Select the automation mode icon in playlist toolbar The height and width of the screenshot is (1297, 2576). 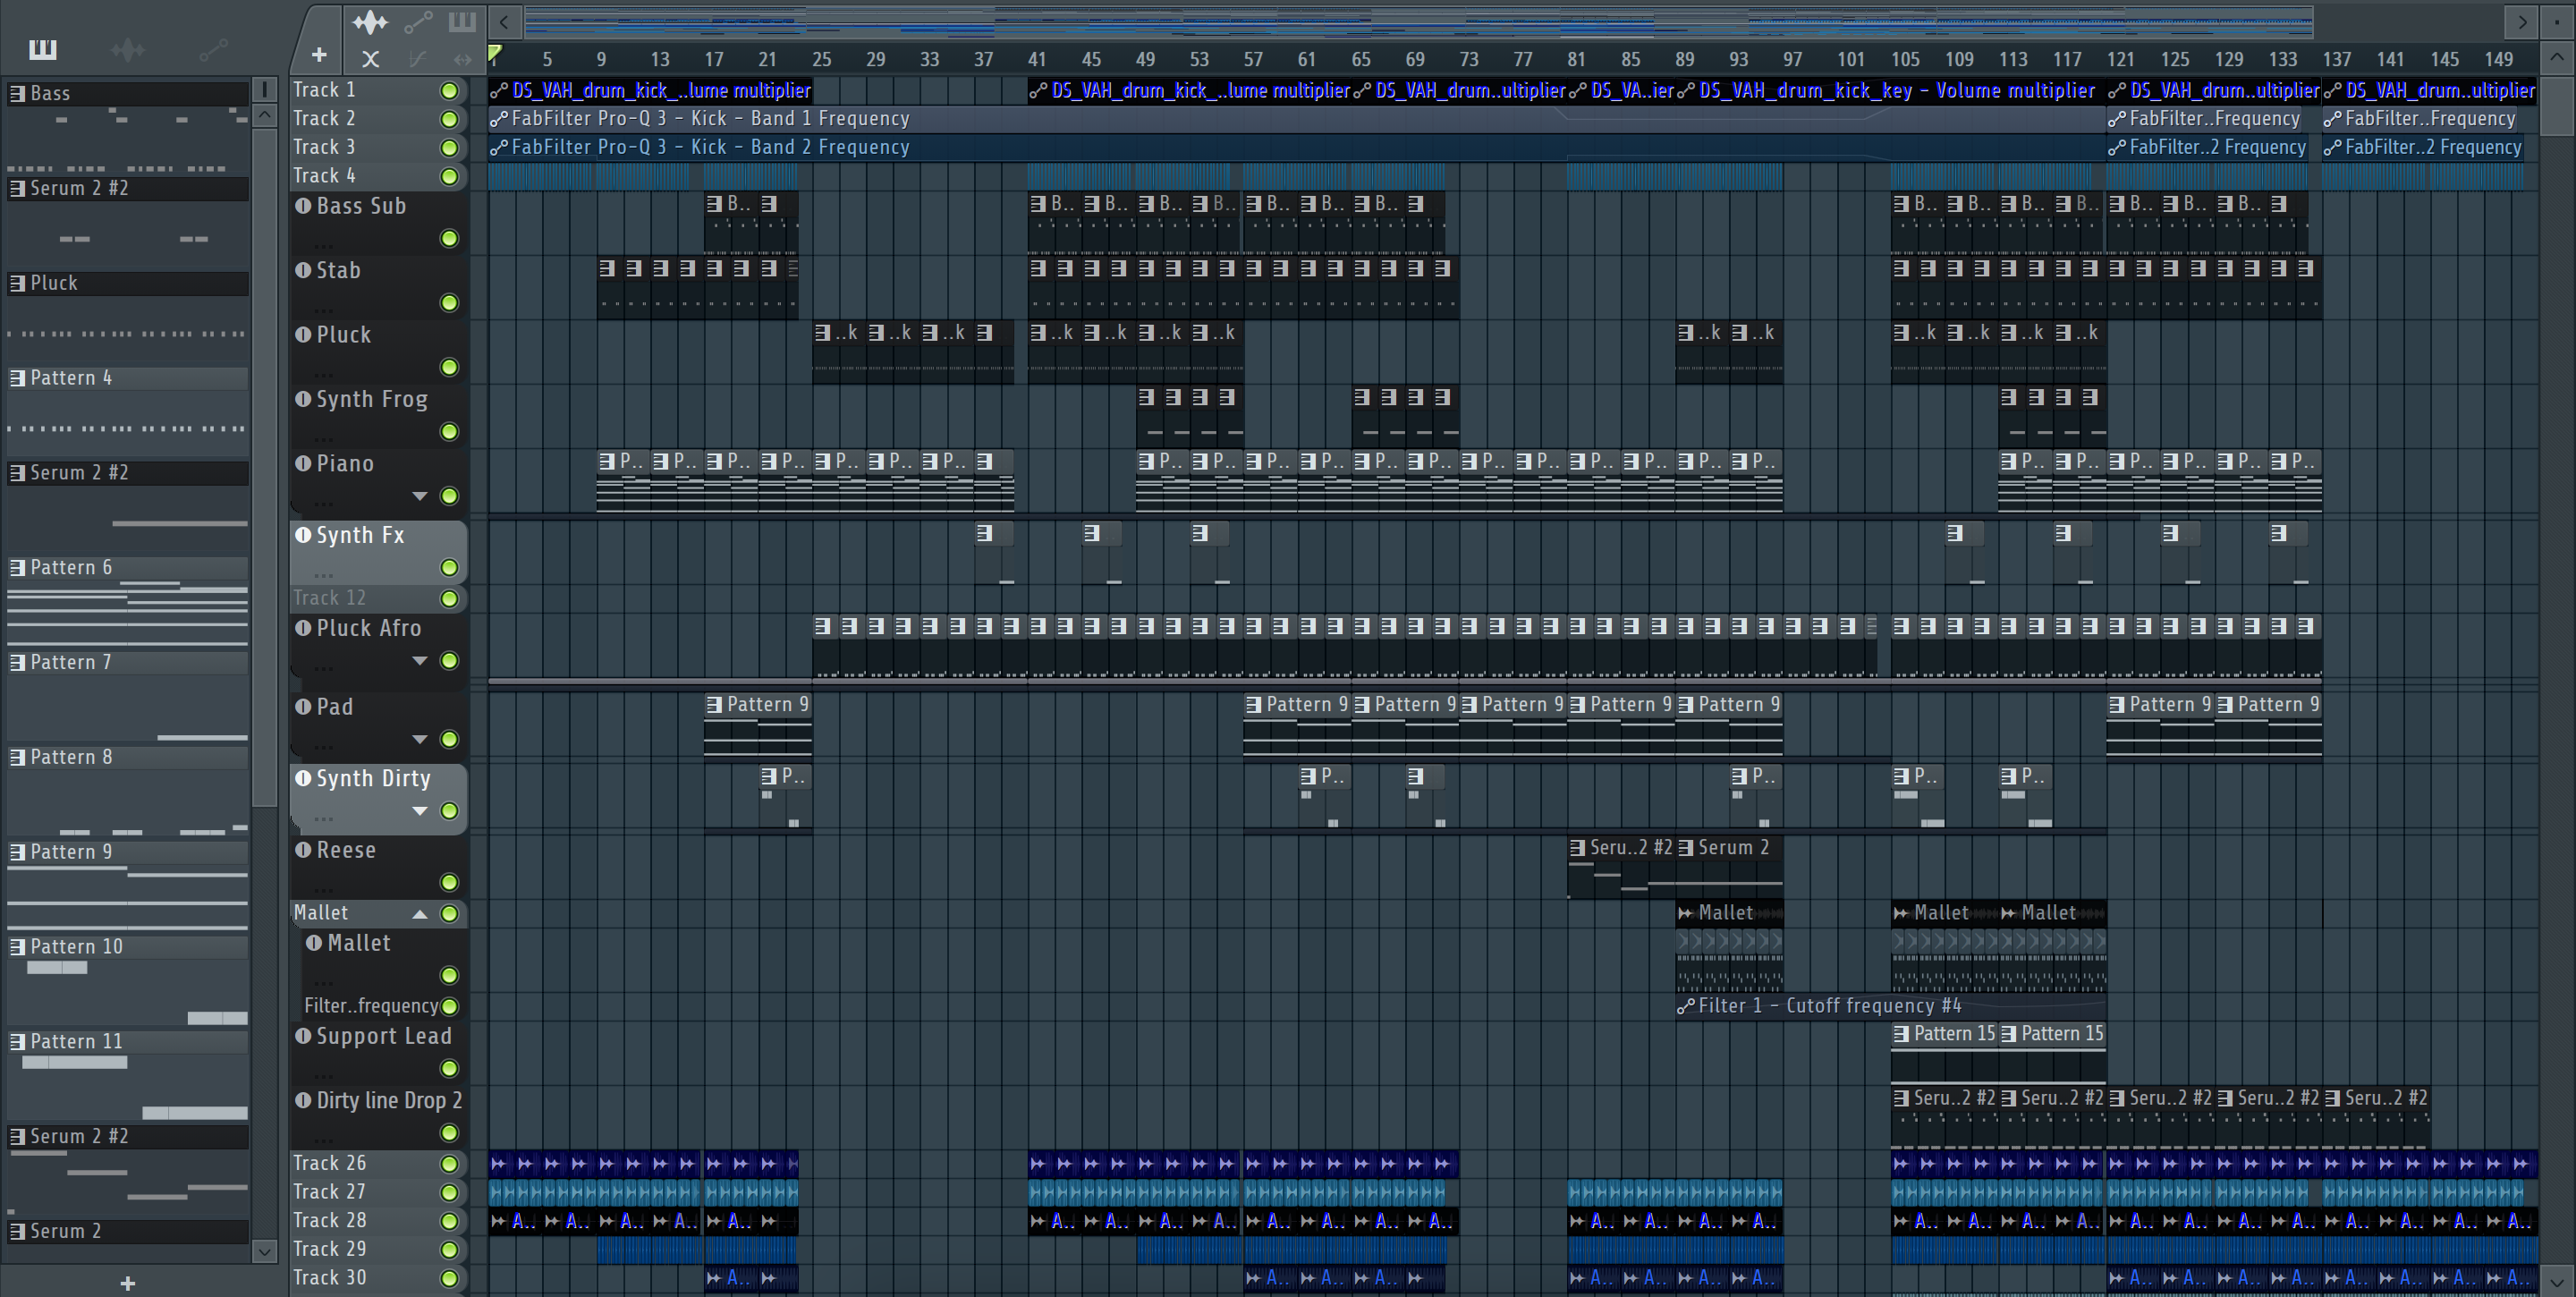pos(418,21)
